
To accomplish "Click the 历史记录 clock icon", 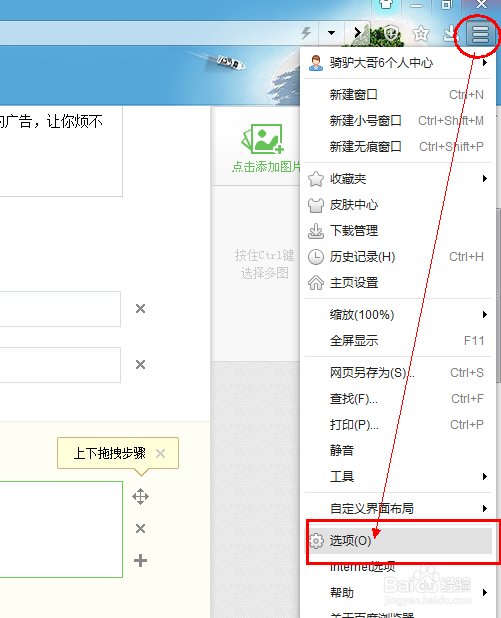I will pyautogui.click(x=316, y=257).
